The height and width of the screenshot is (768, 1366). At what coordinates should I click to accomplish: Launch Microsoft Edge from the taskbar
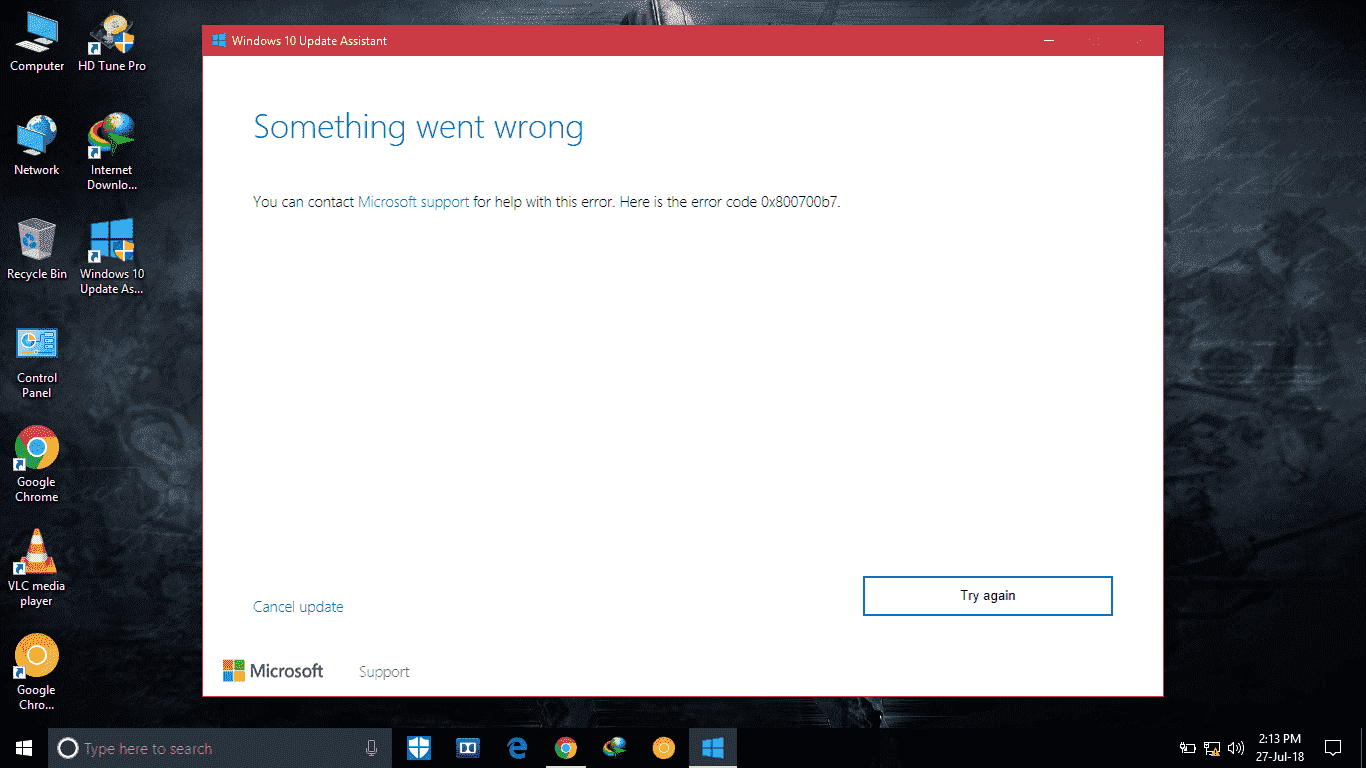point(517,748)
